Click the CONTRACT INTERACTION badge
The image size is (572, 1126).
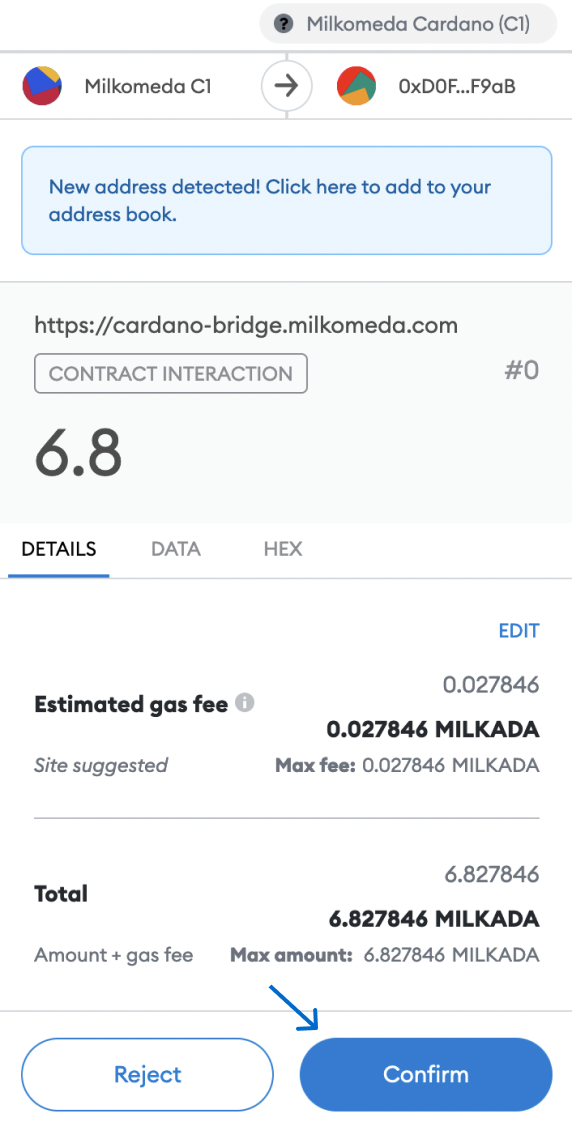click(171, 373)
